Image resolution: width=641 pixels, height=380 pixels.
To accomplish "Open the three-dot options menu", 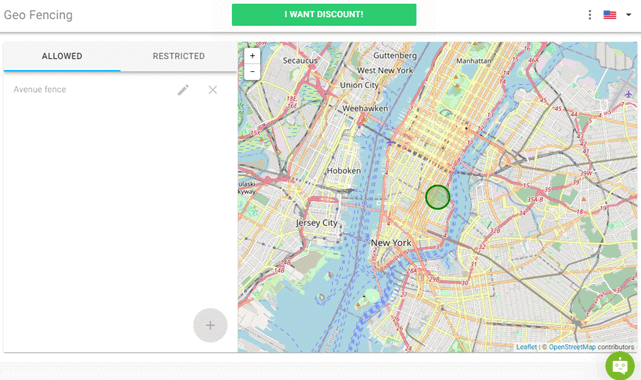I will coord(589,15).
